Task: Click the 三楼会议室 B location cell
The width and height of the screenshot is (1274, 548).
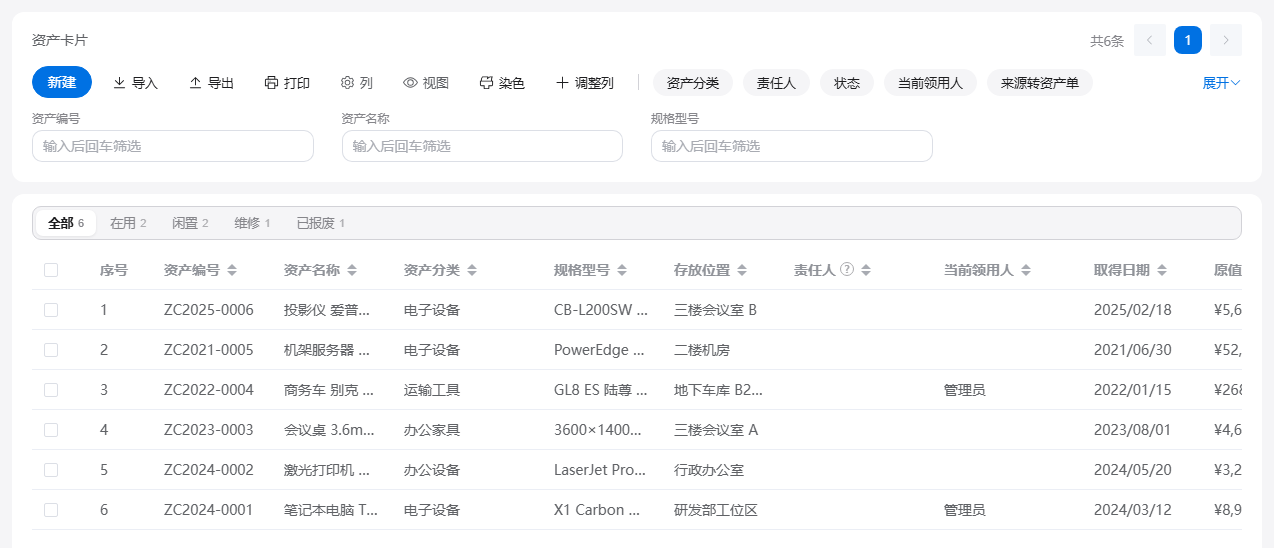Action: pos(716,310)
